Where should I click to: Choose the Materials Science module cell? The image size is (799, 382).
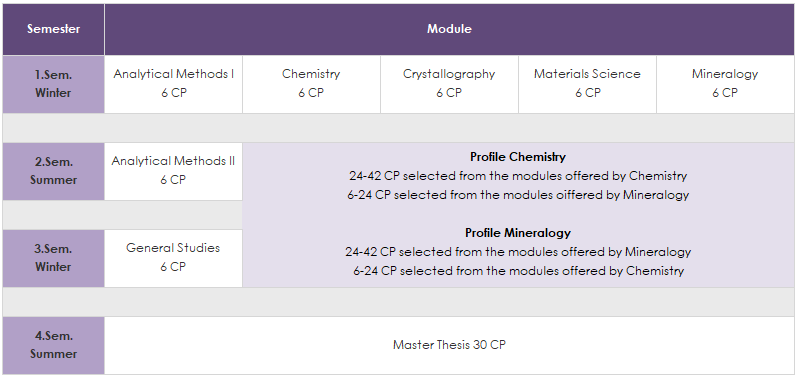(588, 84)
